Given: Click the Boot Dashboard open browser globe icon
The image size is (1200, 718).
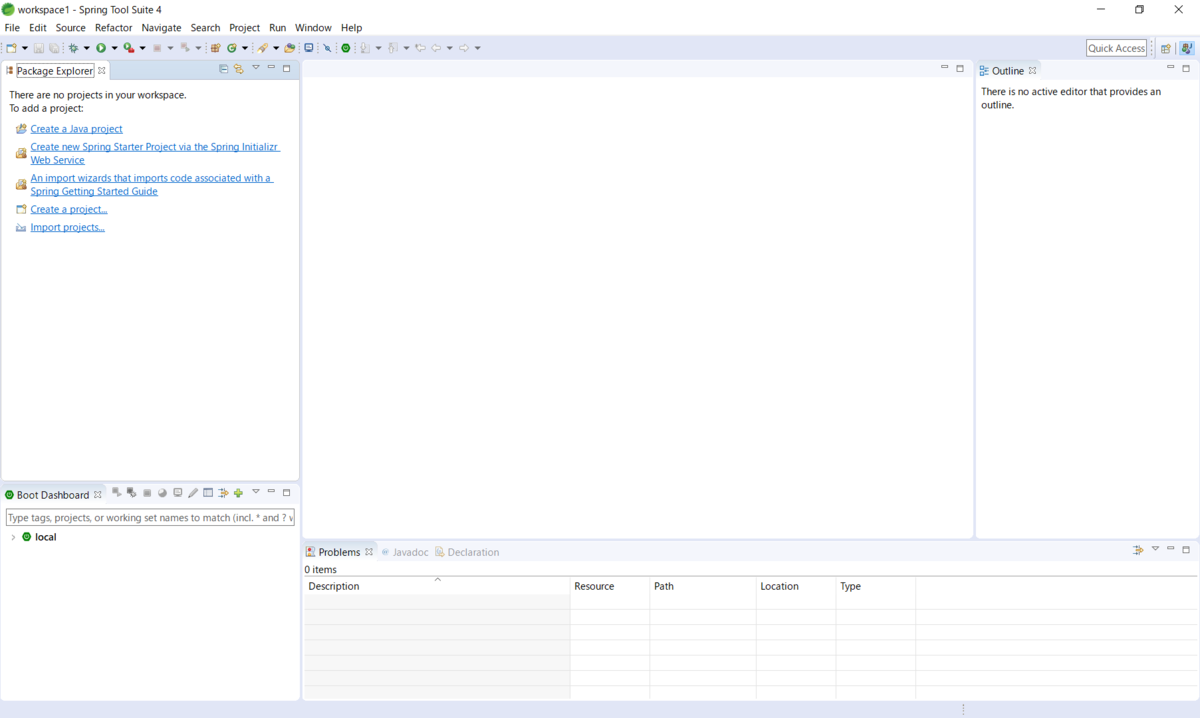Looking at the screenshot, I should (162, 493).
